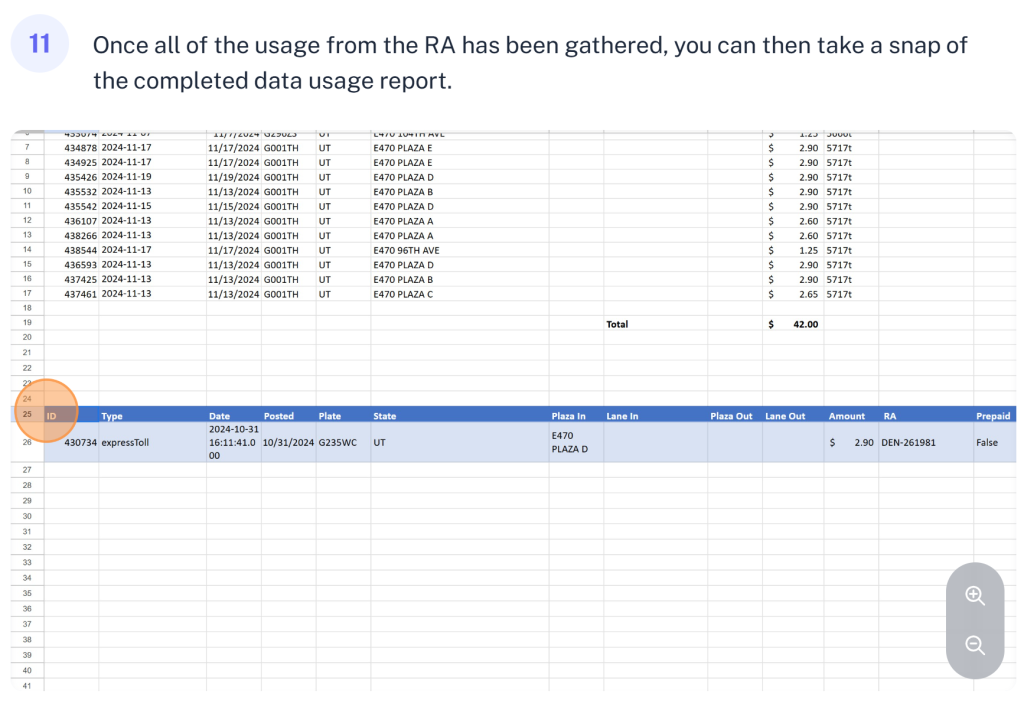The width and height of the screenshot is (1024, 710).
Task: Select the expressToll type cell
Action: 125,442
